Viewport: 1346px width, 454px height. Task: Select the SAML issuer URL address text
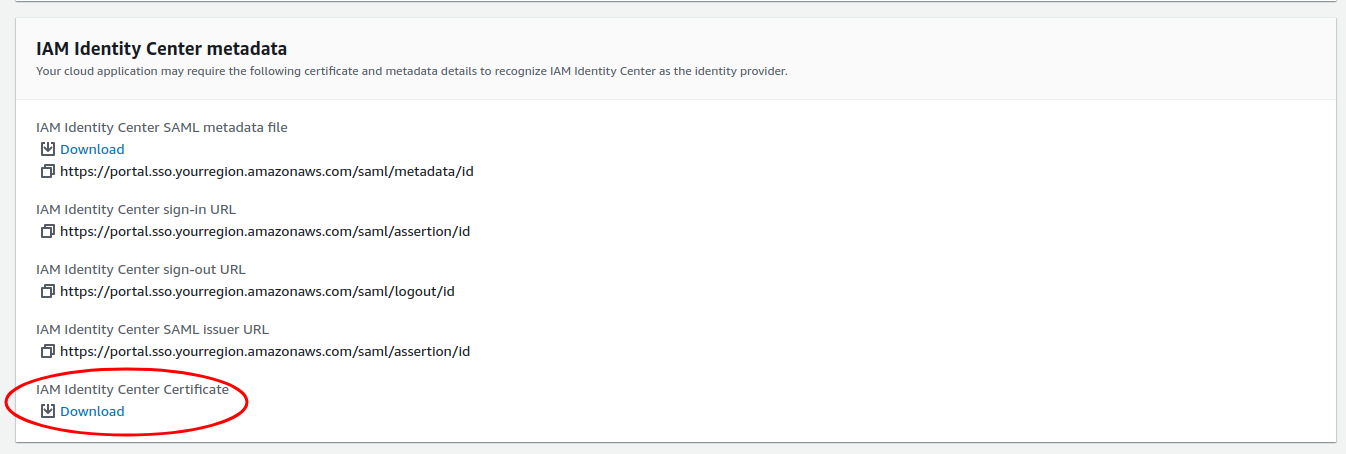[265, 351]
